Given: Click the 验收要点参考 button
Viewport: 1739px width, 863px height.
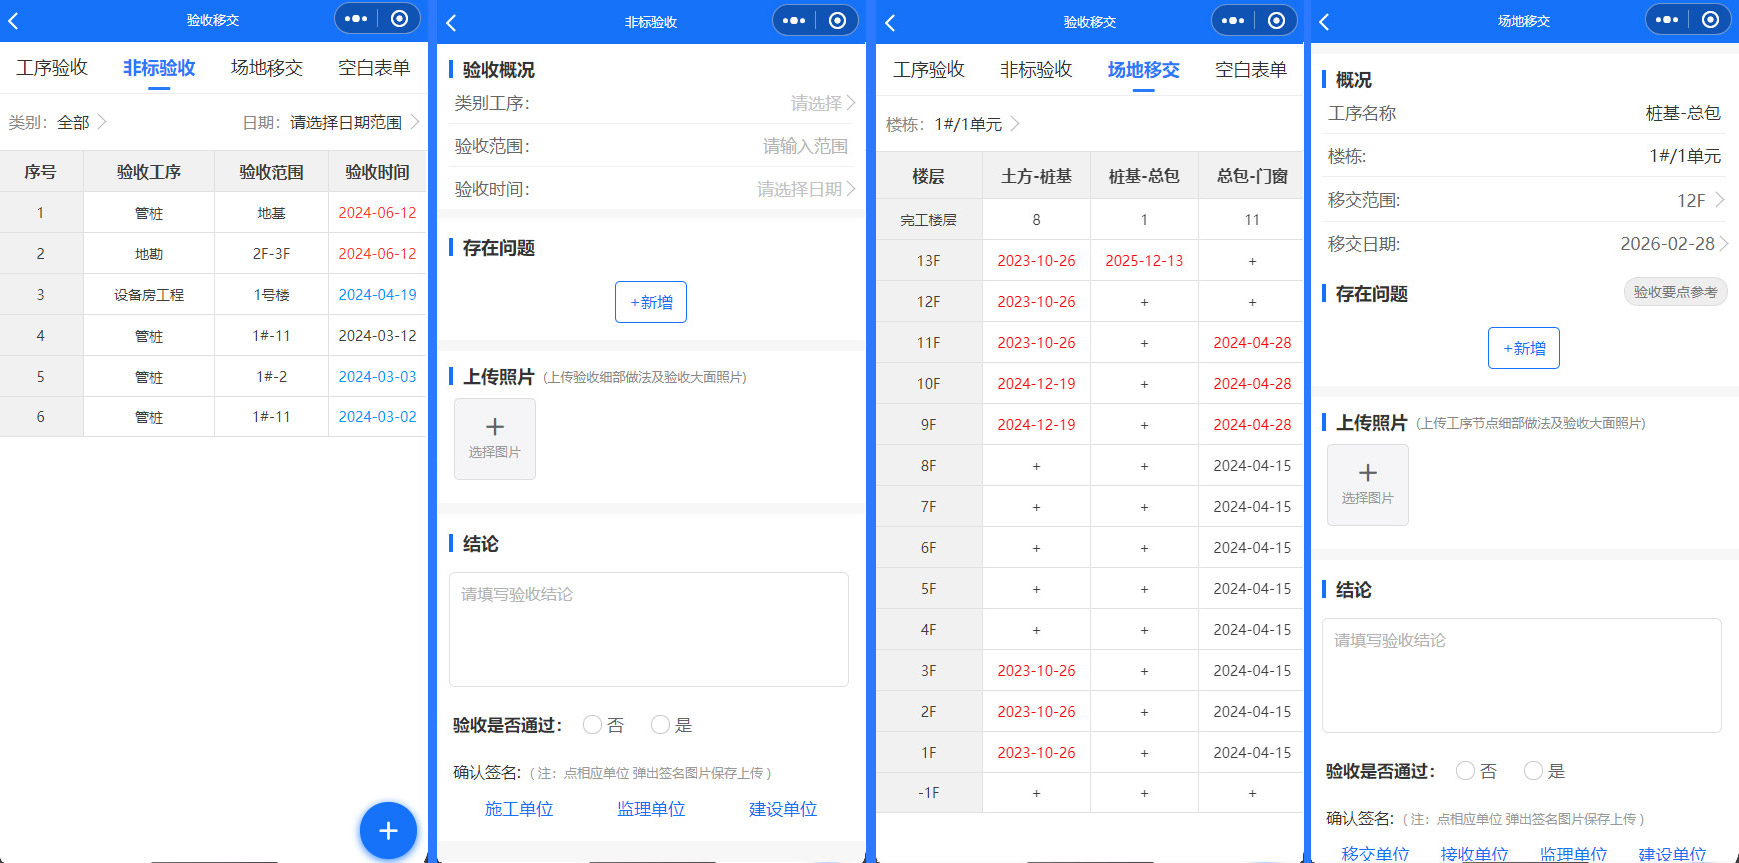Looking at the screenshot, I should pyautogui.click(x=1675, y=292).
